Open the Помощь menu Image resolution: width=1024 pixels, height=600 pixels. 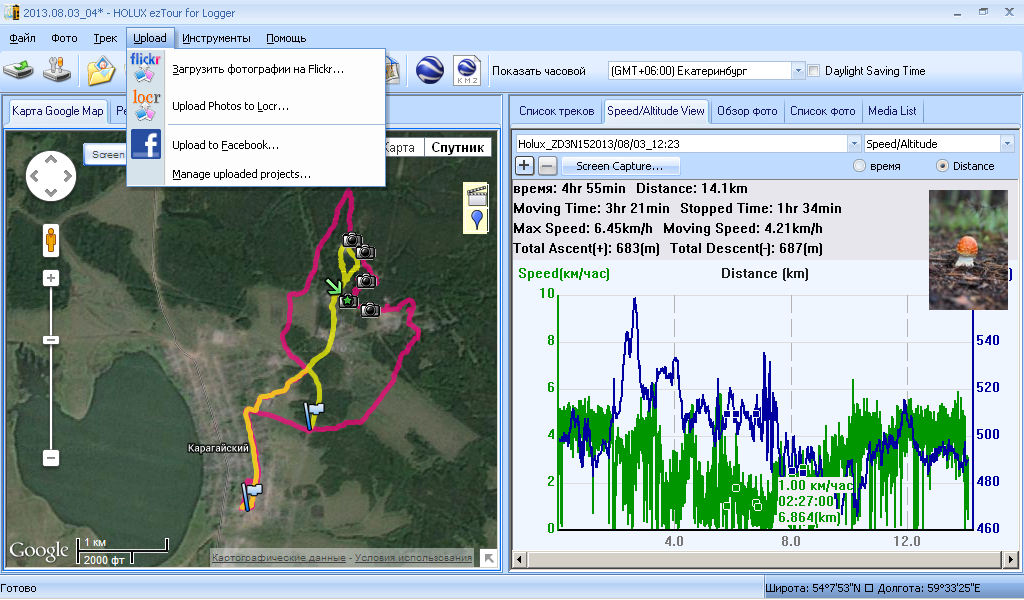286,38
